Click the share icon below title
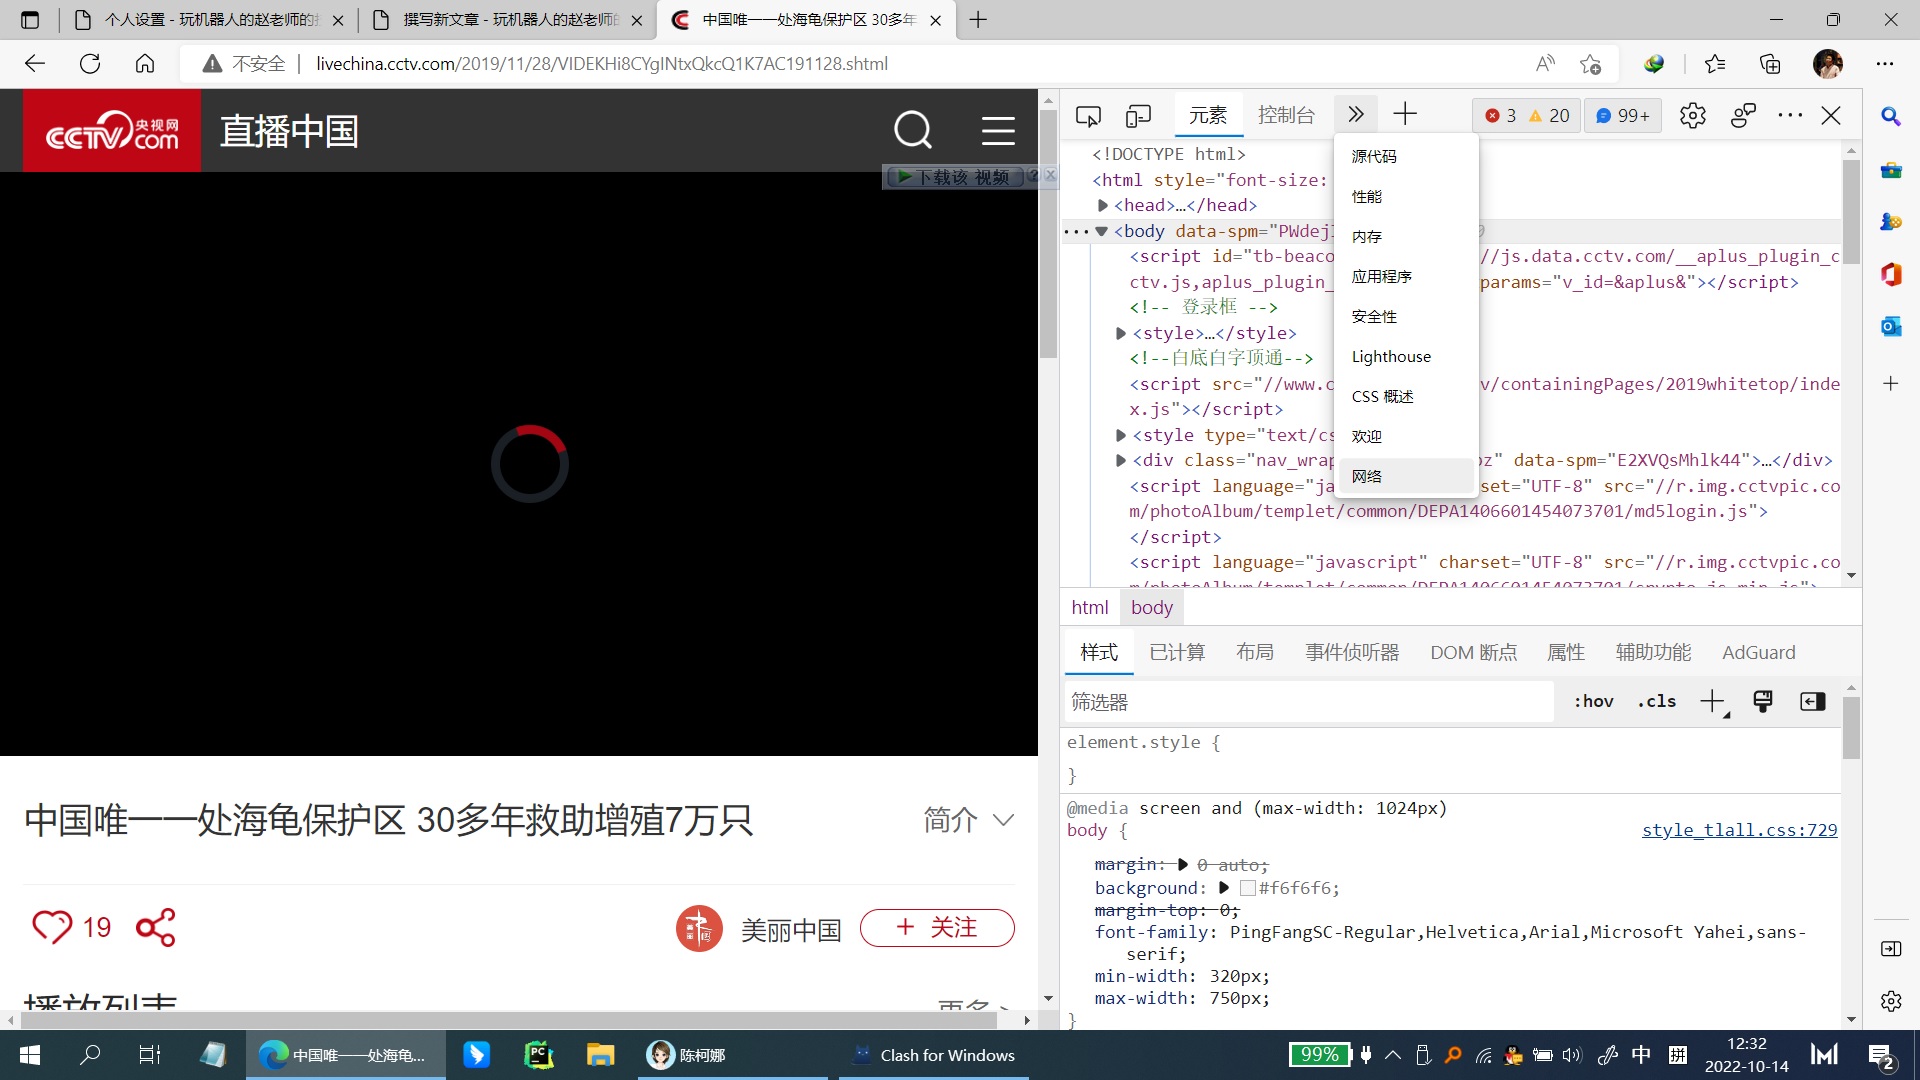This screenshot has height=1080, width=1920. click(x=156, y=928)
